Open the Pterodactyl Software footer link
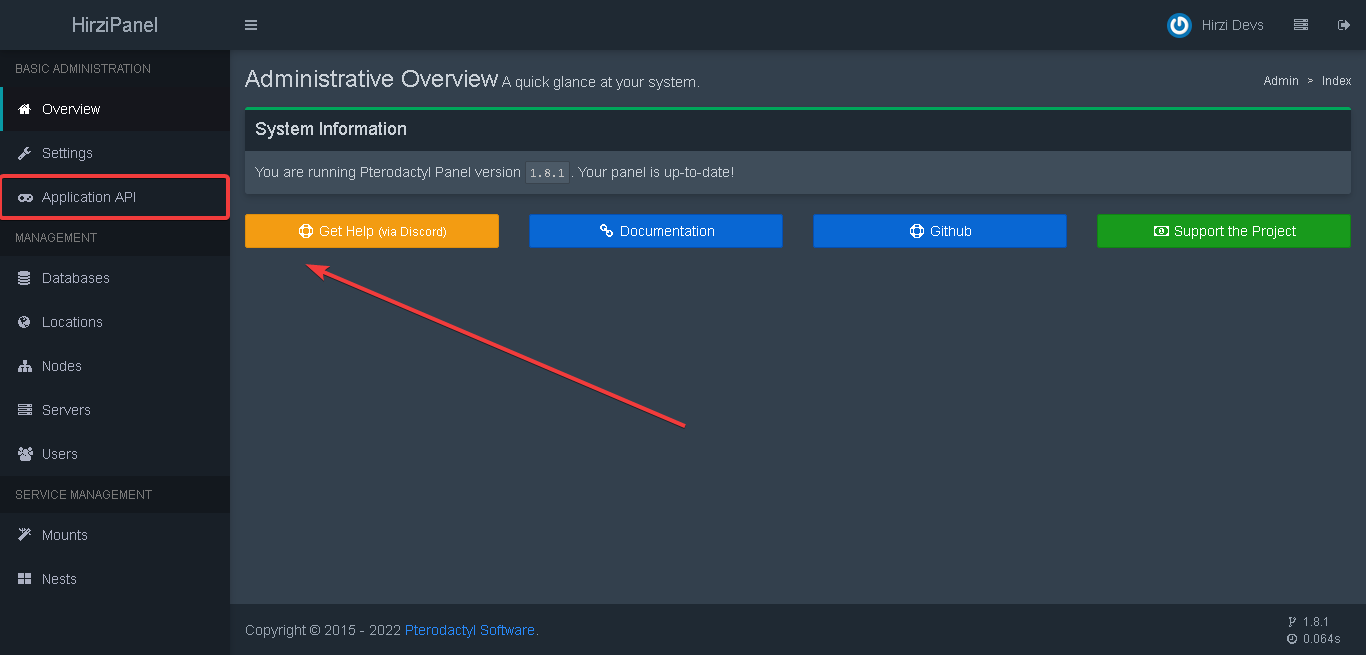Screen dimensions: 1366x655 point(469,630)
